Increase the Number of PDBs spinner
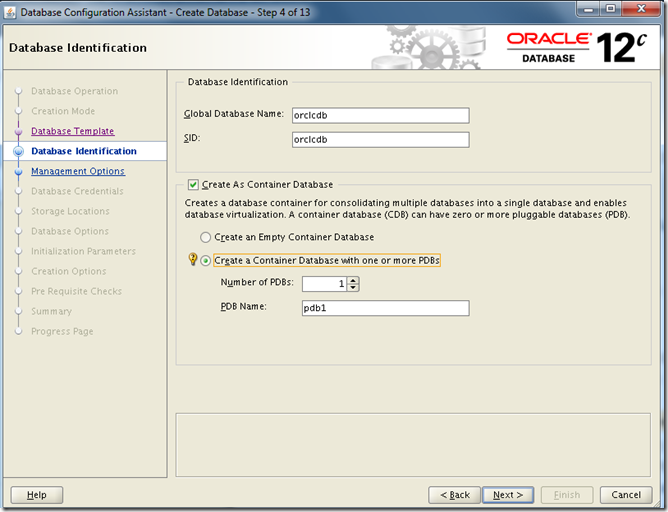This screenshot has width=668, height=512. pyautogui.click(x=353, y=280)
